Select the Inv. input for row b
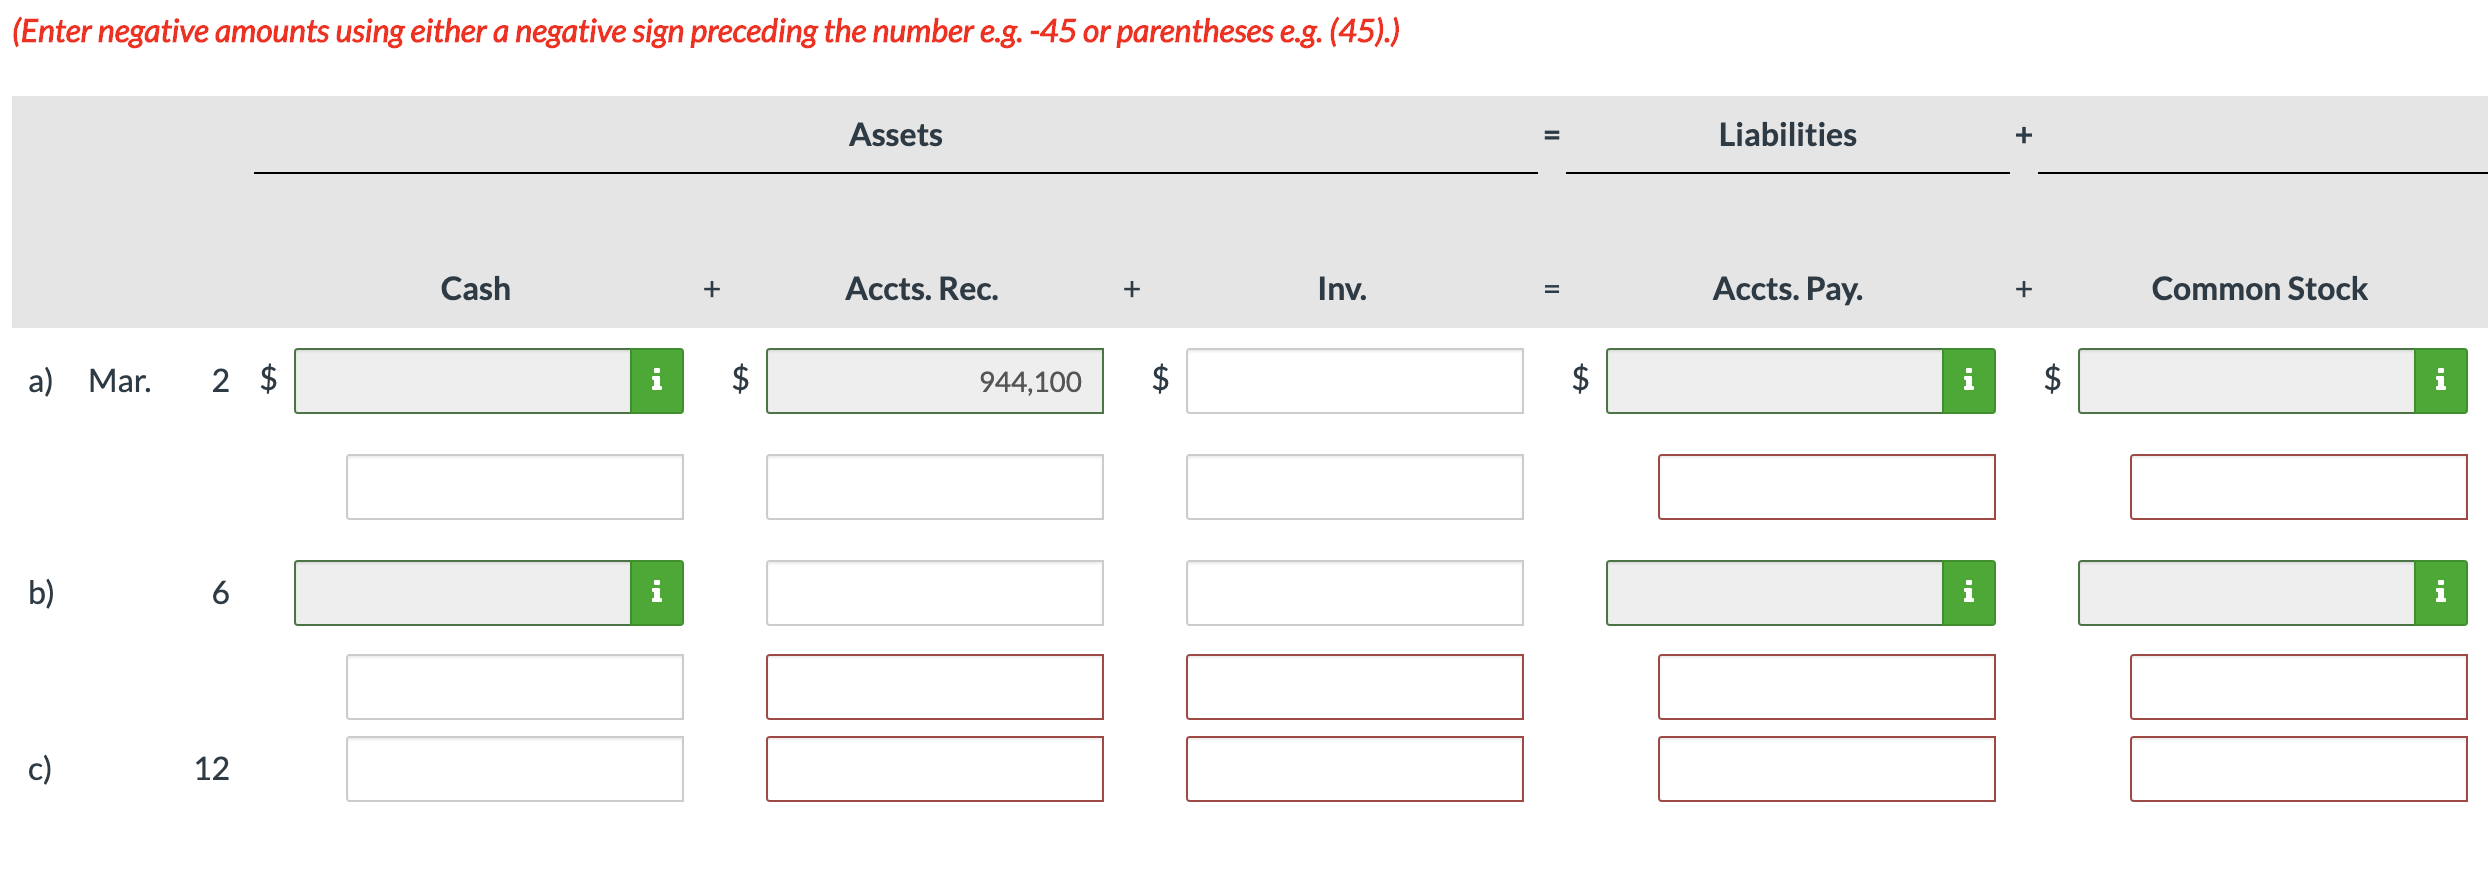The width and height of the screenshot is (2488, 884). pyautogui.click(x=1355, y=593)
